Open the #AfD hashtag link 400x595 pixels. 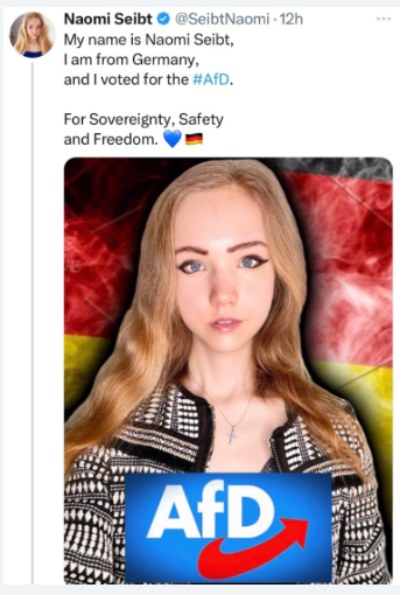(x=211, y=80)
